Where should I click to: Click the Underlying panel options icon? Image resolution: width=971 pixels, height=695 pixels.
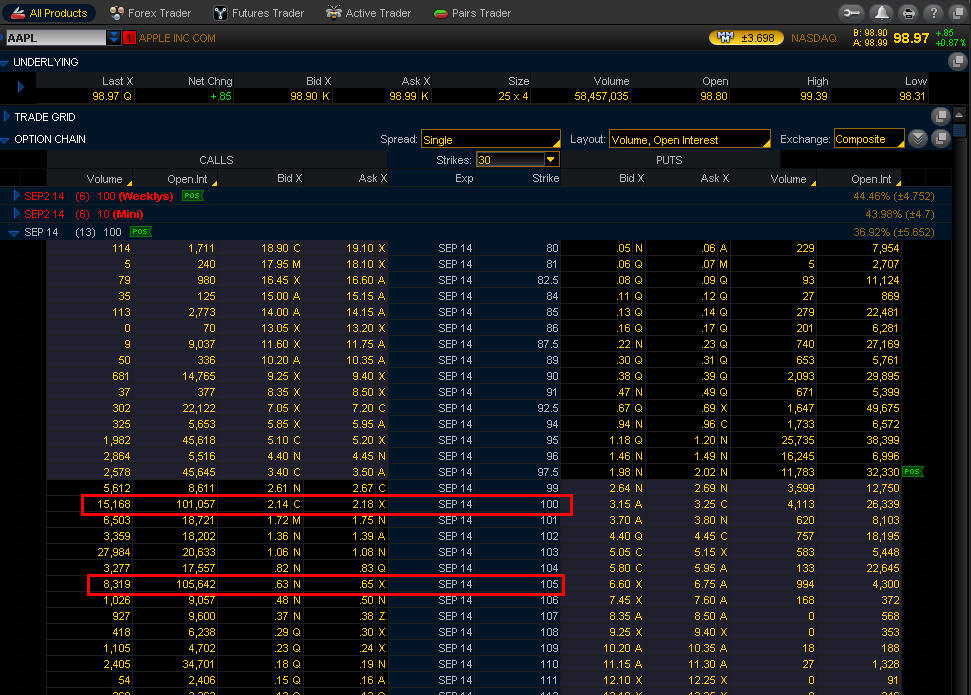958,62
